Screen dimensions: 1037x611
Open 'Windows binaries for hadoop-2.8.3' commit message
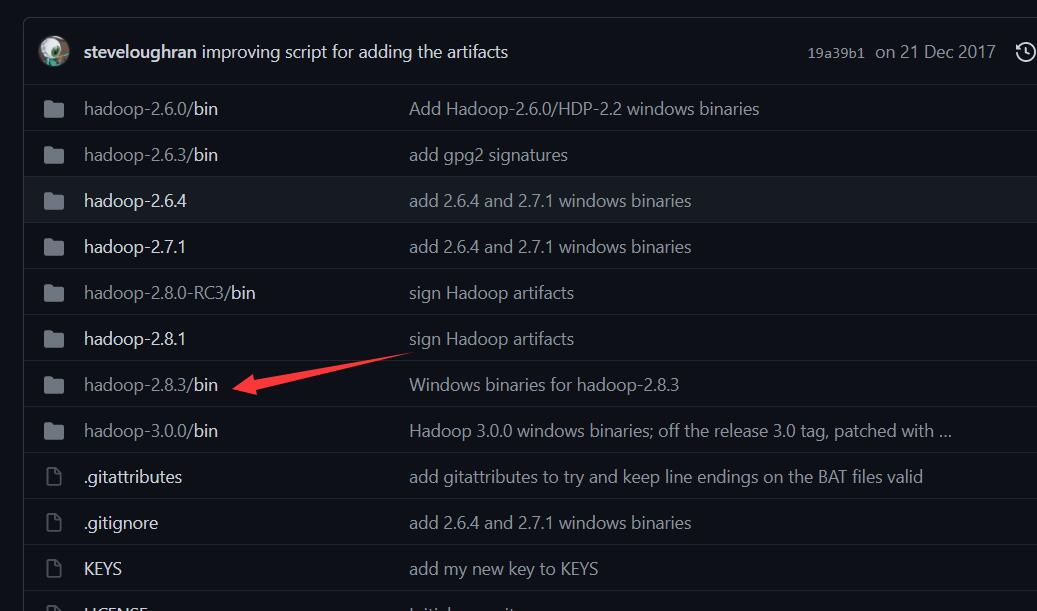[544, 385]
